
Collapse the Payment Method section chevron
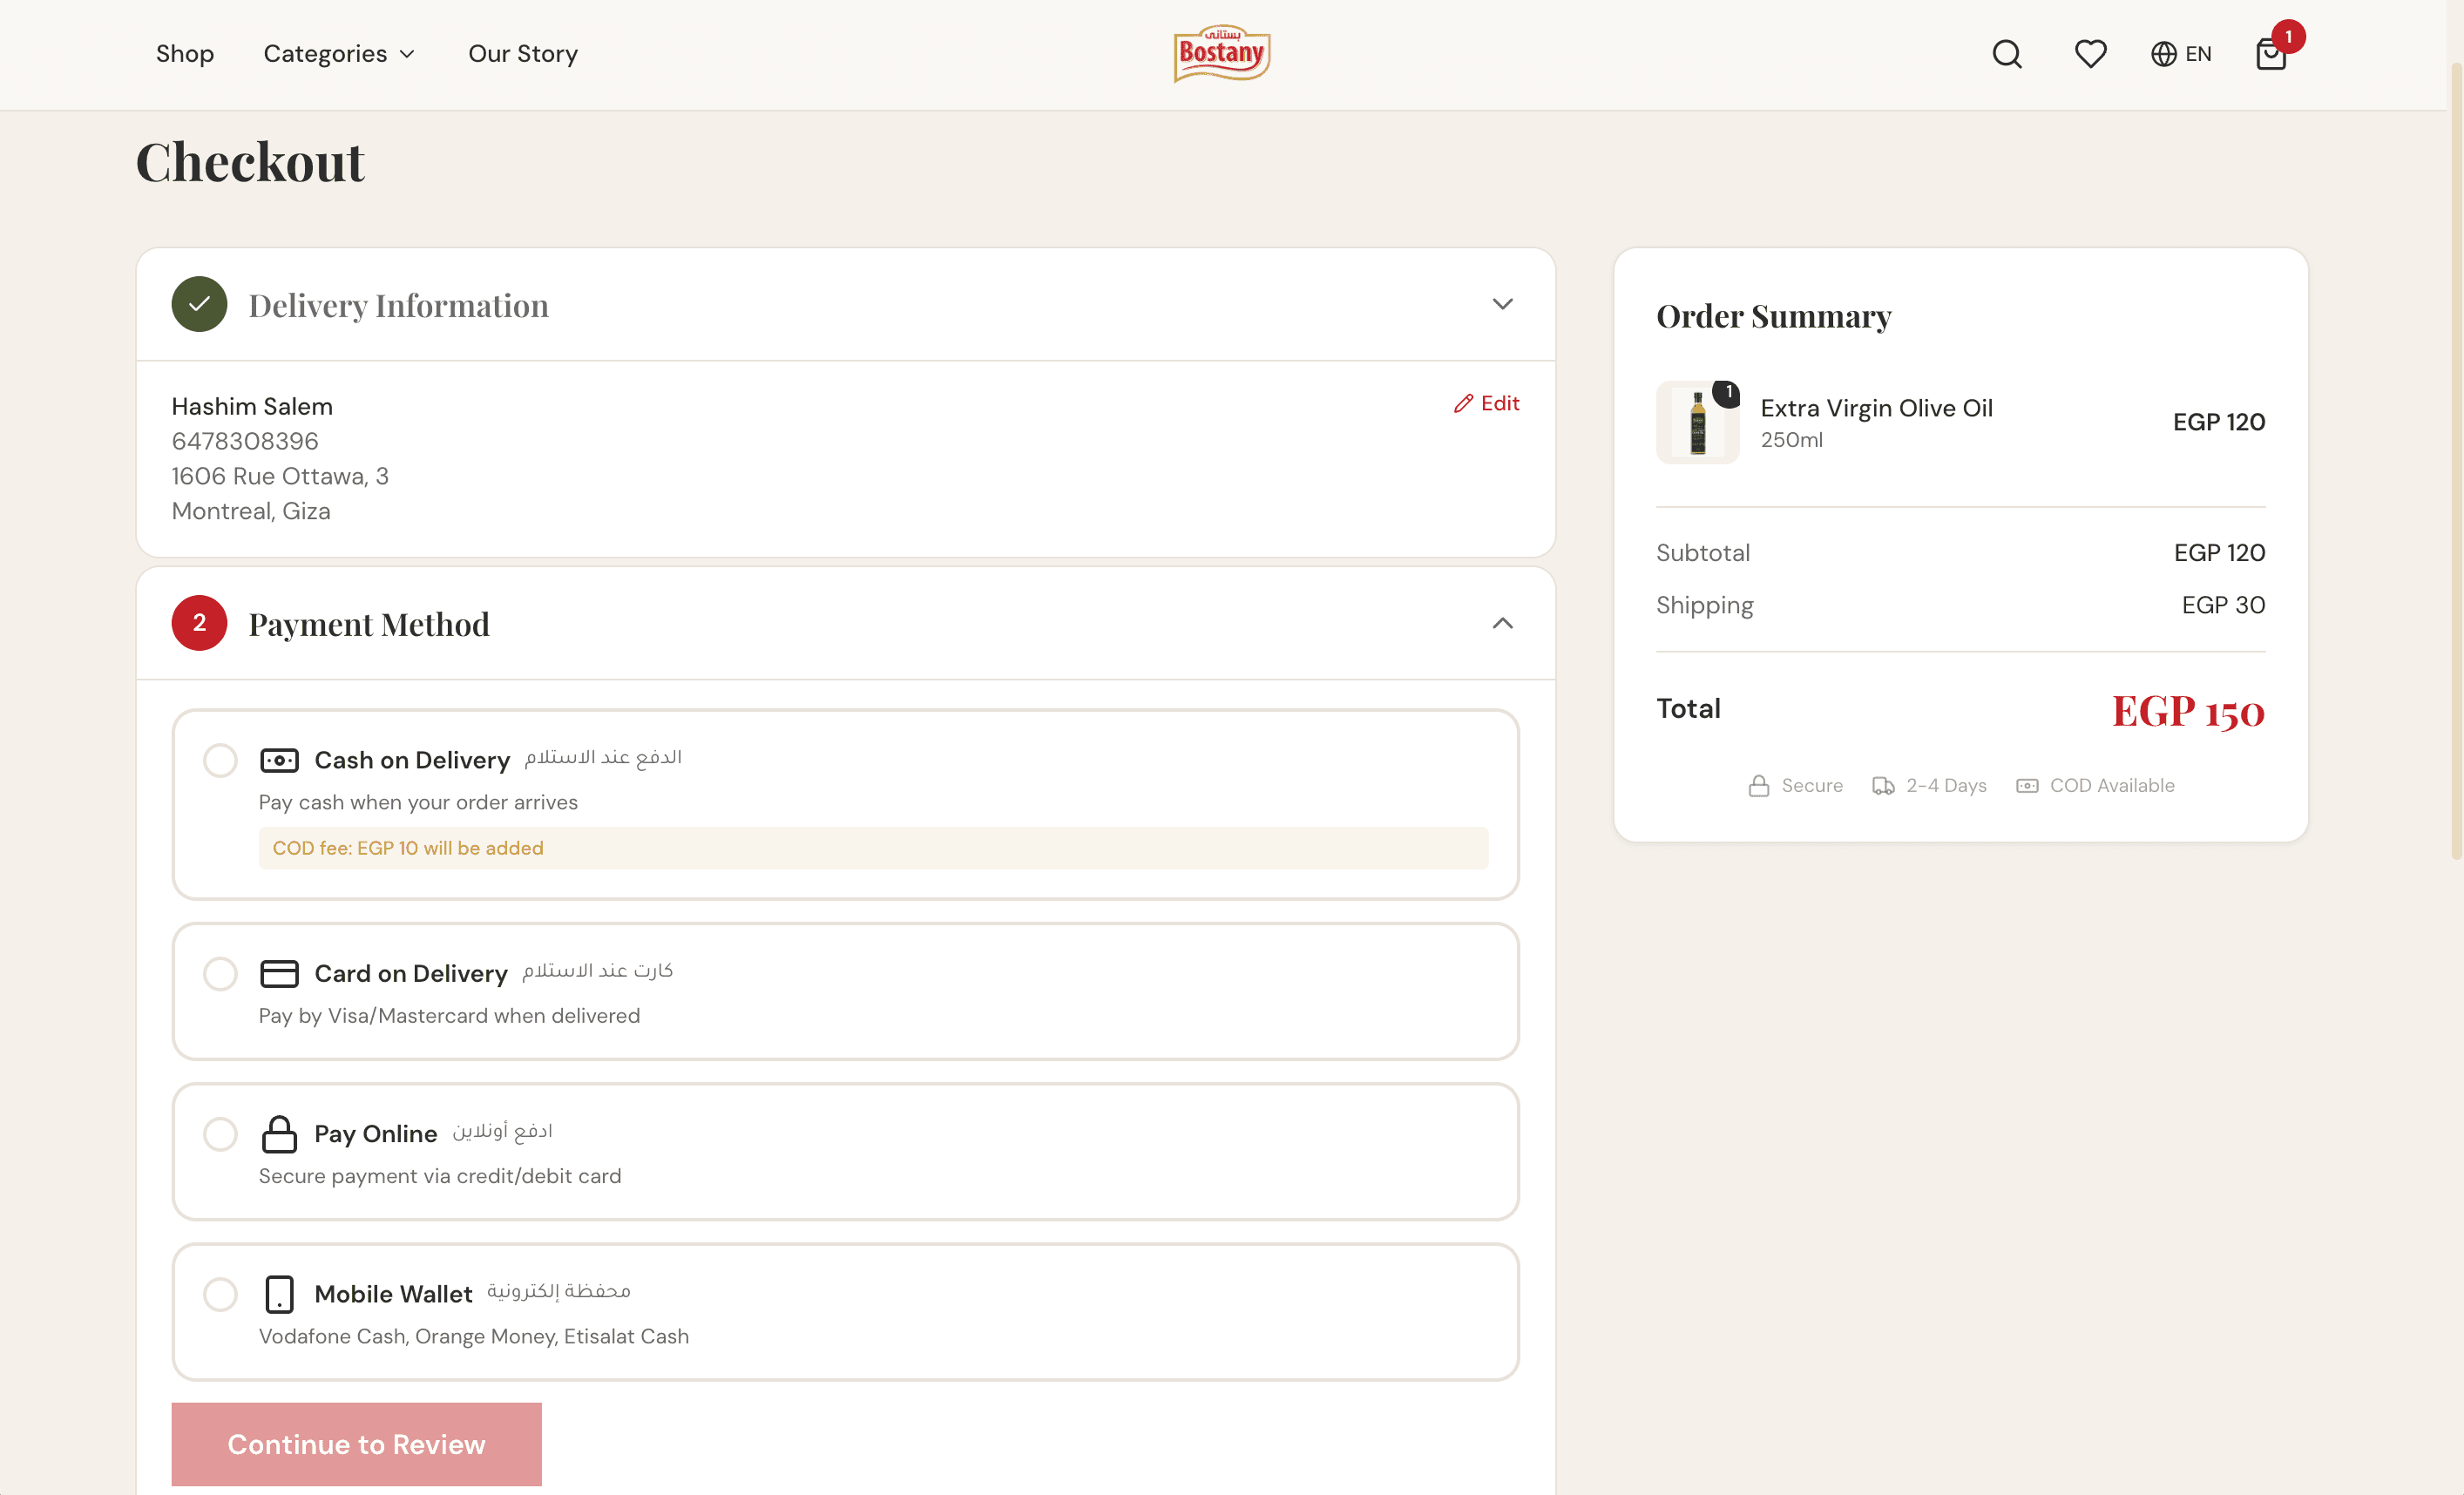pyautogui.click(x=1502, y=623)
